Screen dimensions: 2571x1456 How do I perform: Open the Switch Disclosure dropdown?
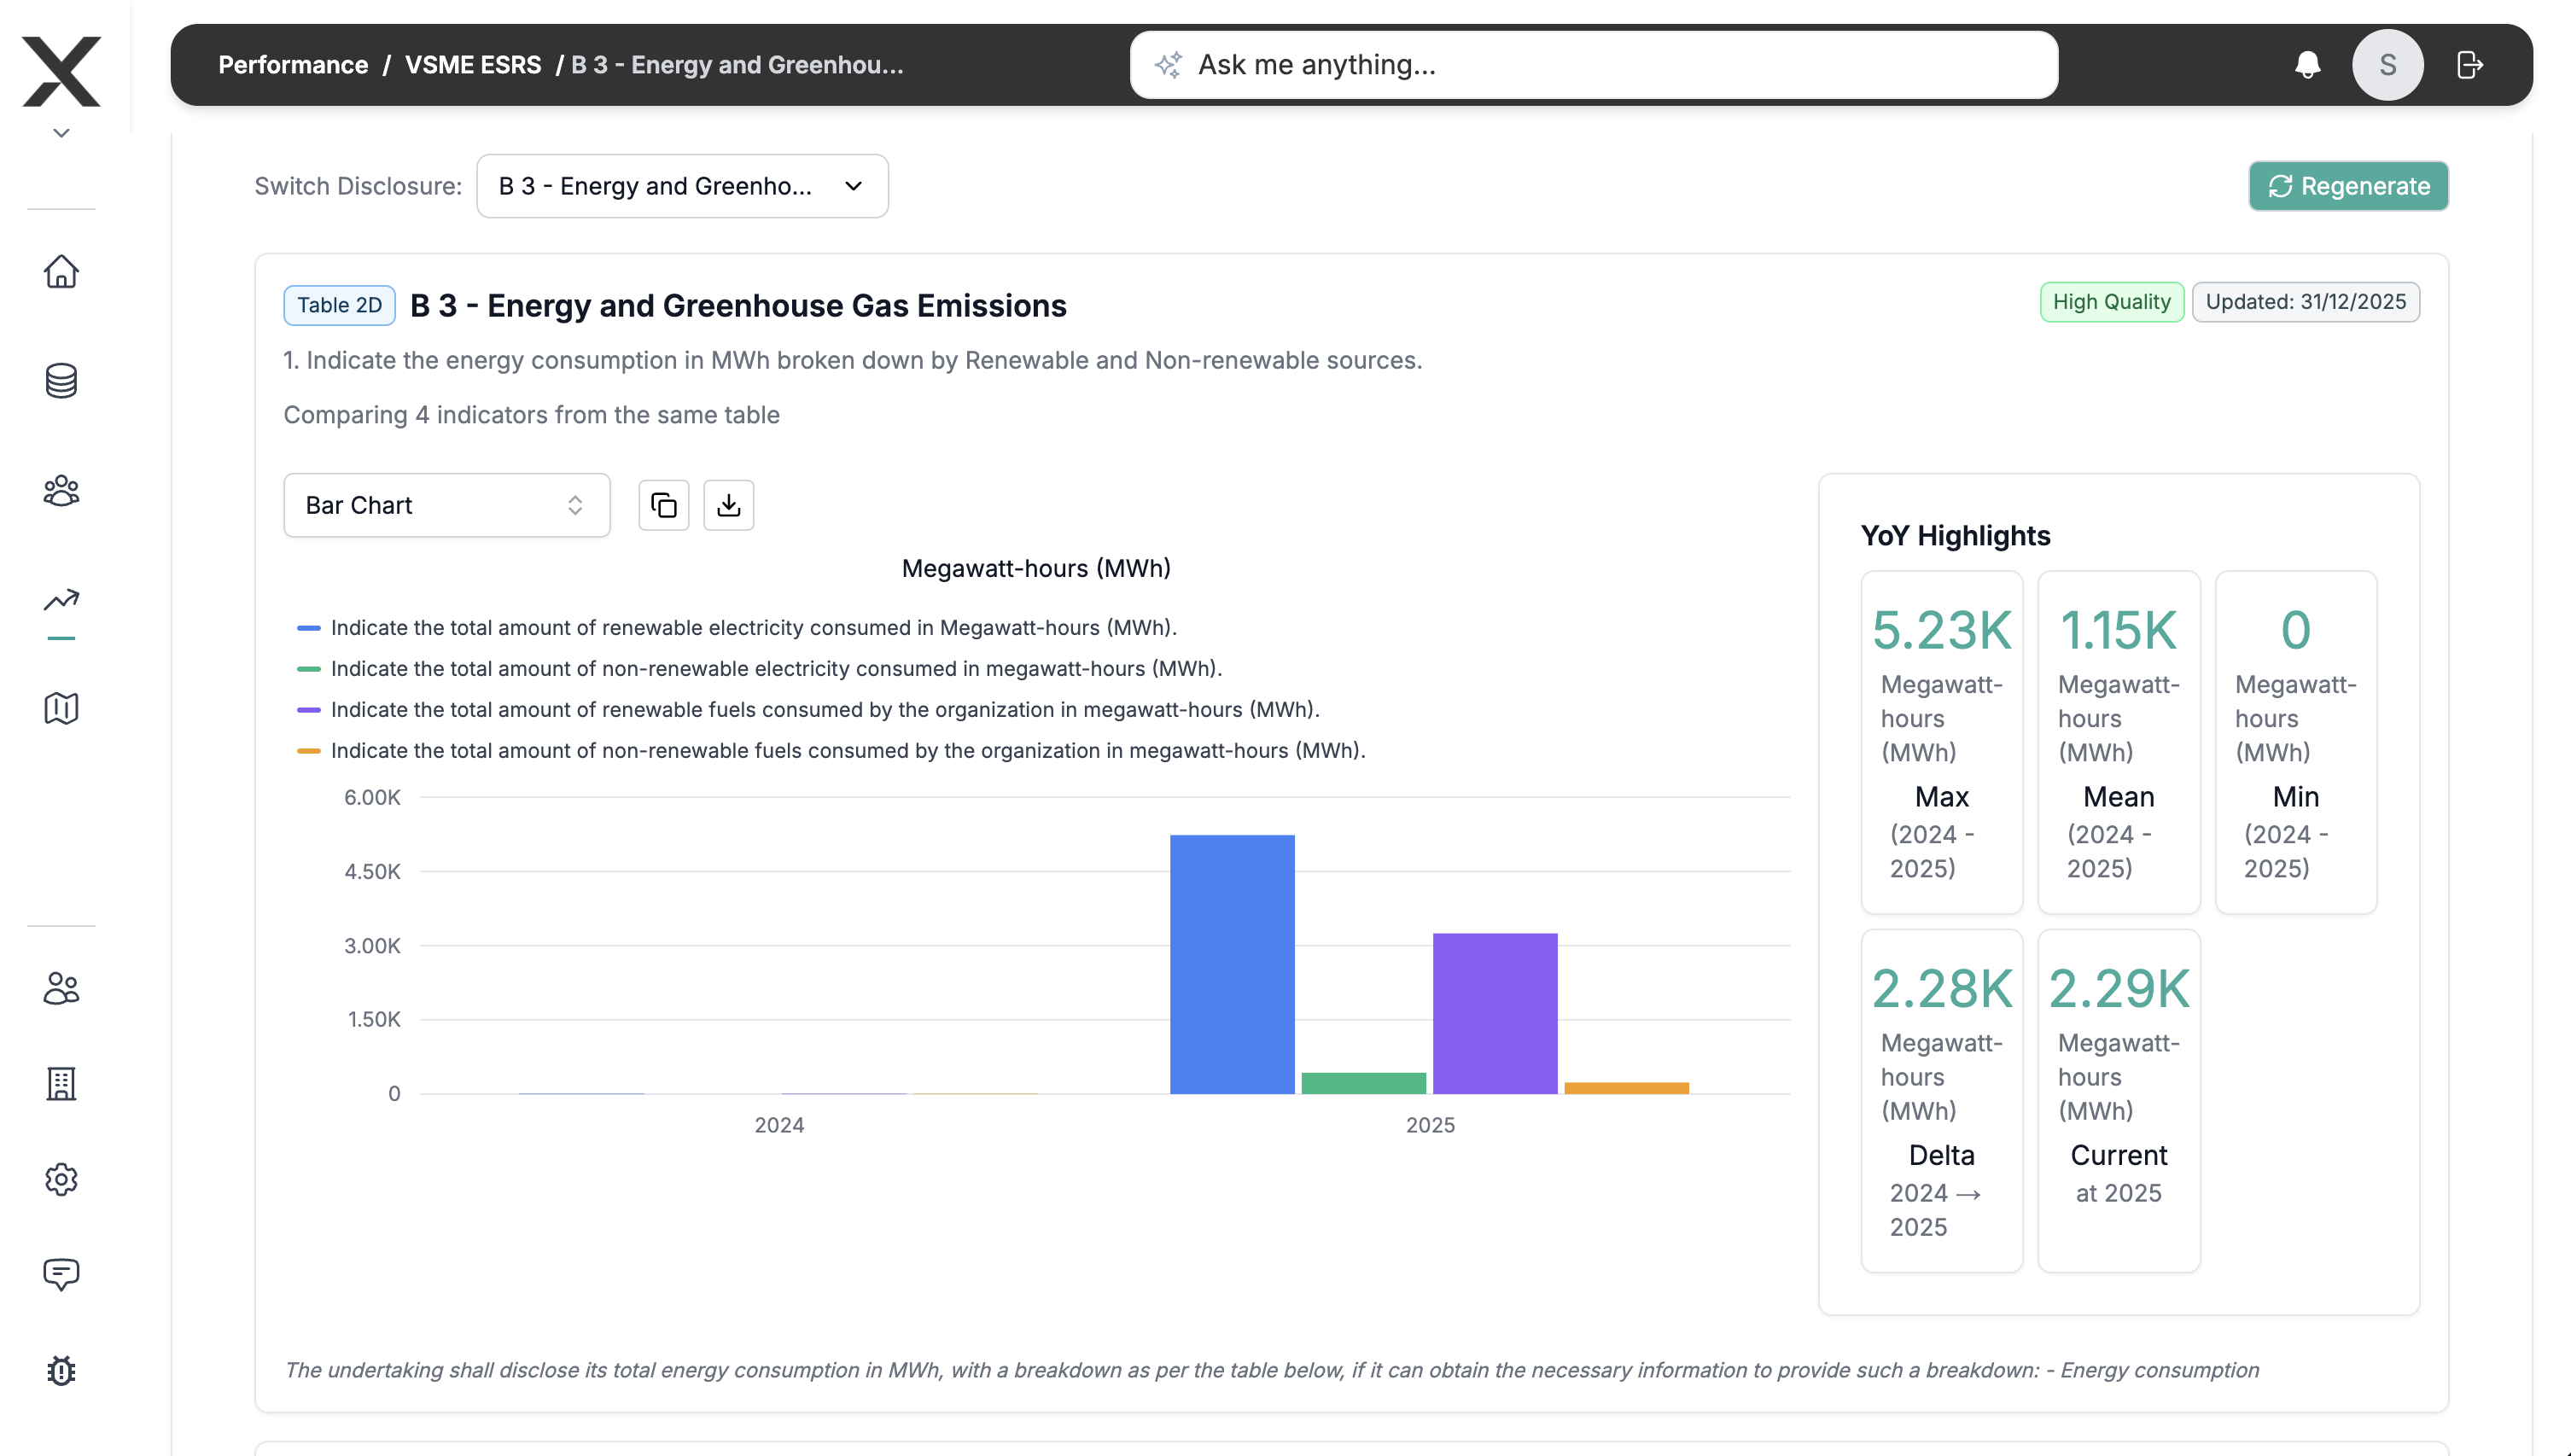click(x=682, y=186)
